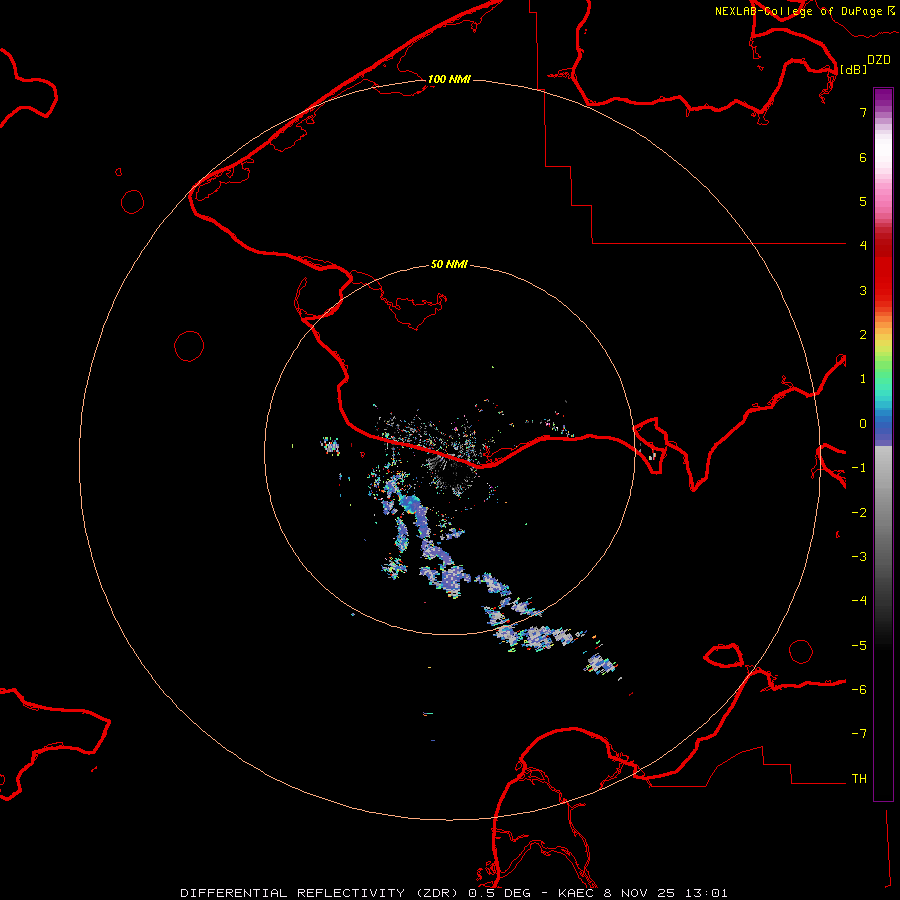Click the 6 value on the color scale

tap(863, 157)
